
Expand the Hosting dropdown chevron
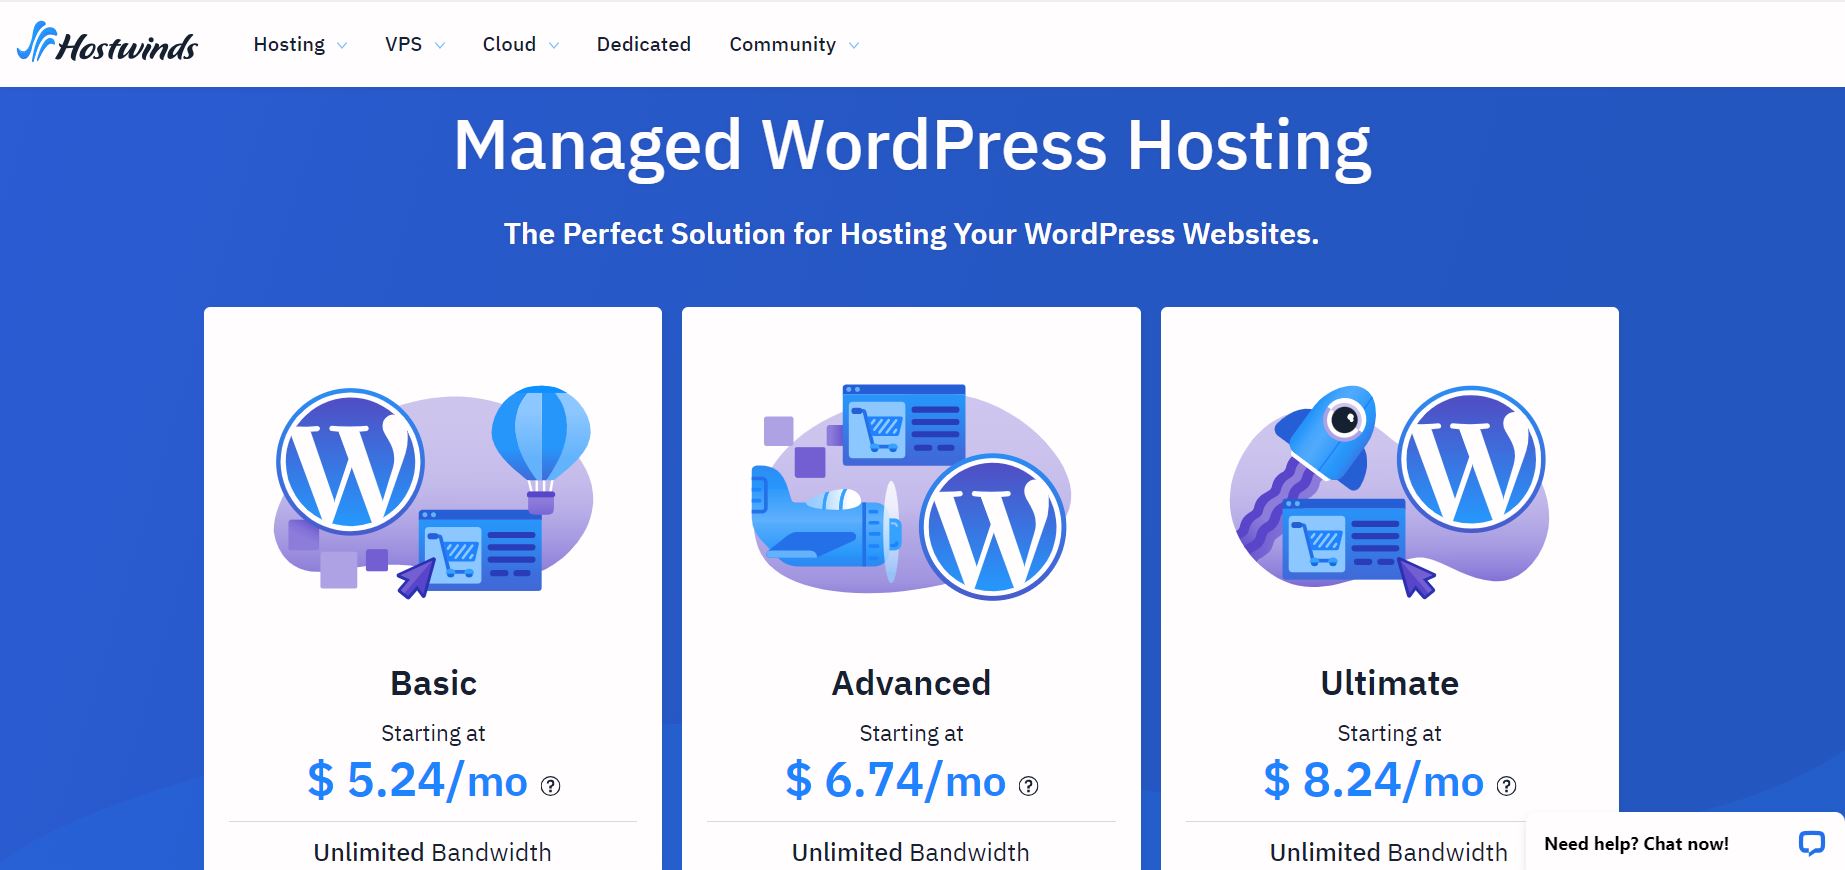(342, 46)
